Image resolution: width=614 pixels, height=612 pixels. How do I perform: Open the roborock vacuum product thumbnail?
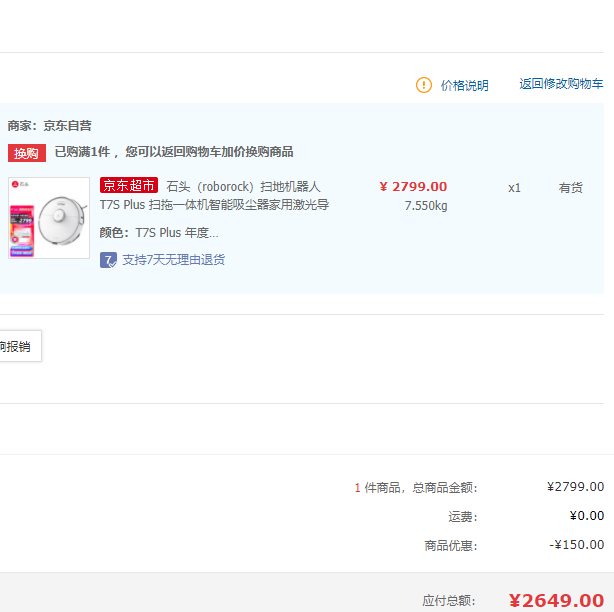[49, 218]
